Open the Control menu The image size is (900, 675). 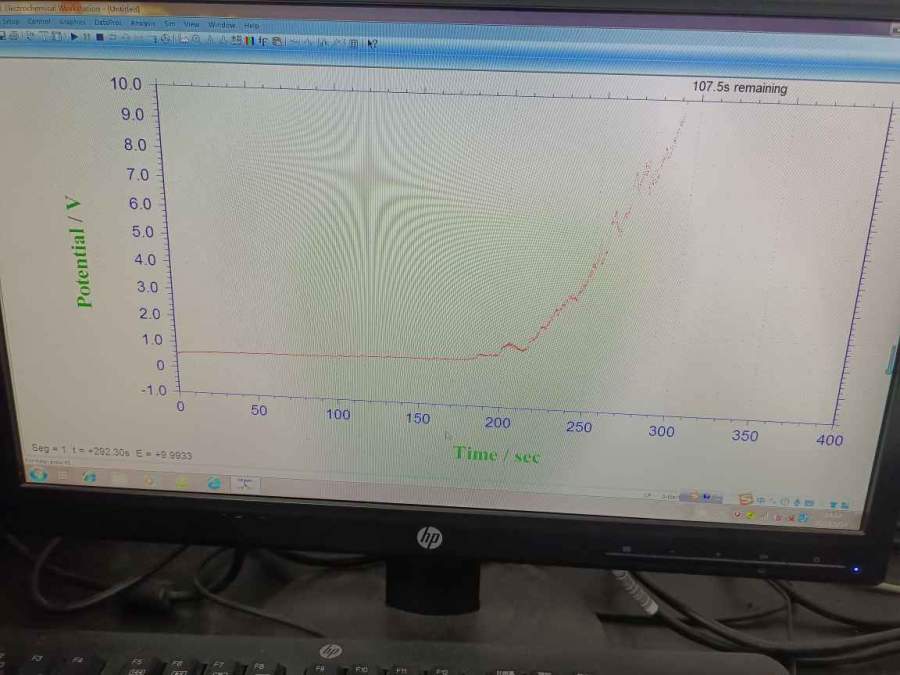click(x=39, y=21)
